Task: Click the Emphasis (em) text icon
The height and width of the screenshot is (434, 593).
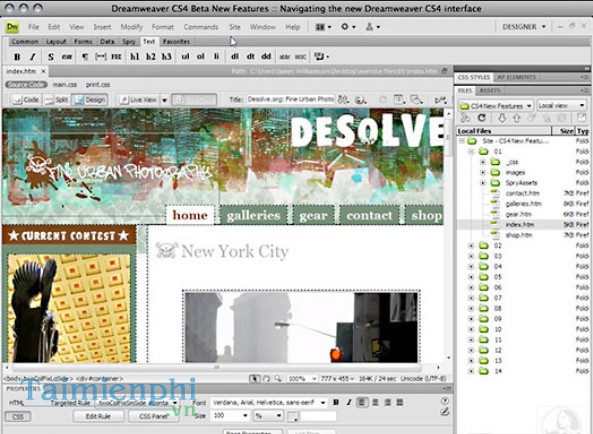Action: pyautogui.click(x=67, y=57)
